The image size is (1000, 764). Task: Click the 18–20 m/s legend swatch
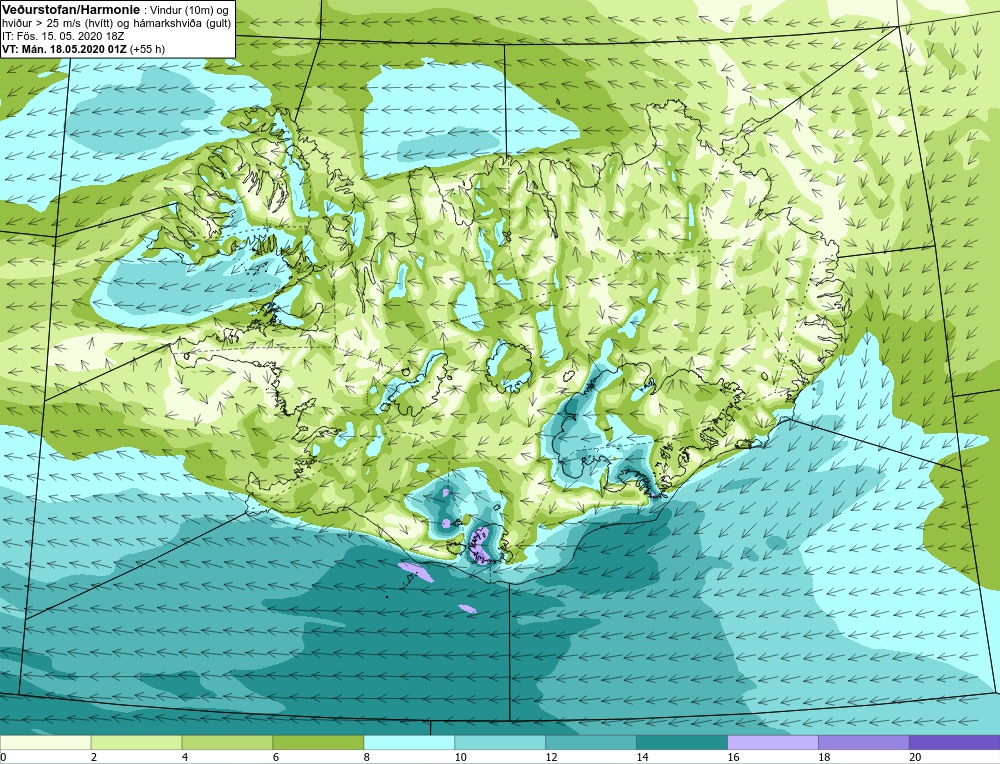pos(864,742)
